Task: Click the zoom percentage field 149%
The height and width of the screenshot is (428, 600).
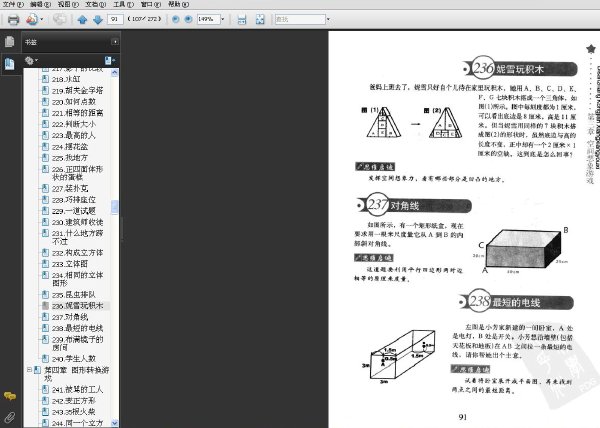Action: point(208,19)
